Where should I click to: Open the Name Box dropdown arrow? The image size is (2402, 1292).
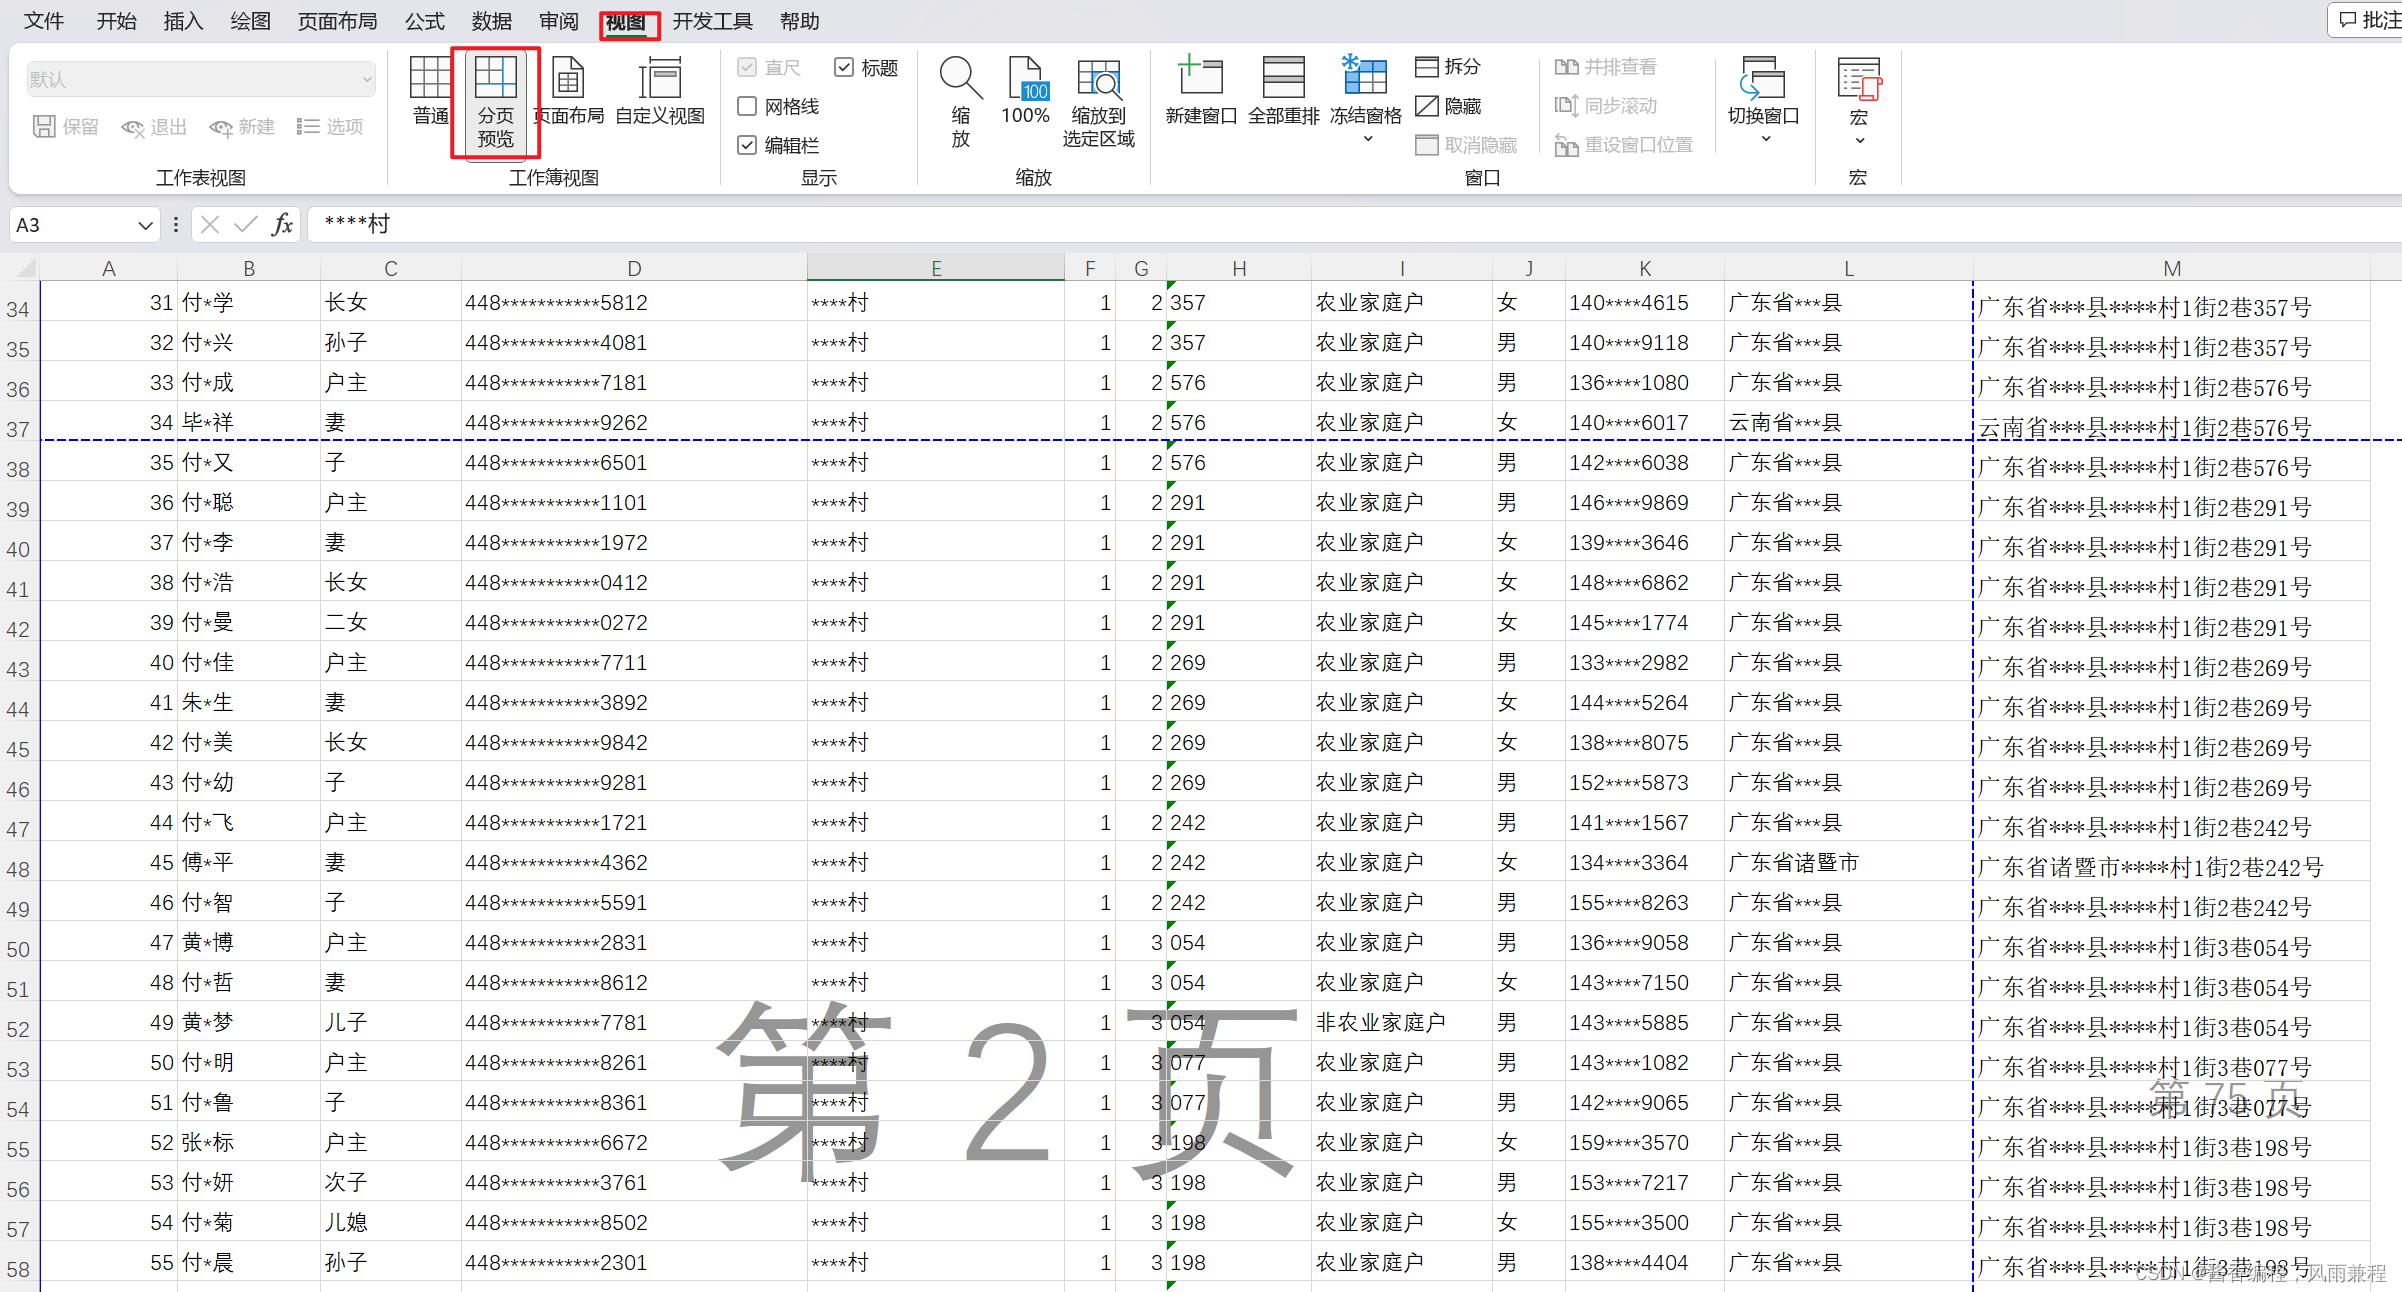pos(145,225)
